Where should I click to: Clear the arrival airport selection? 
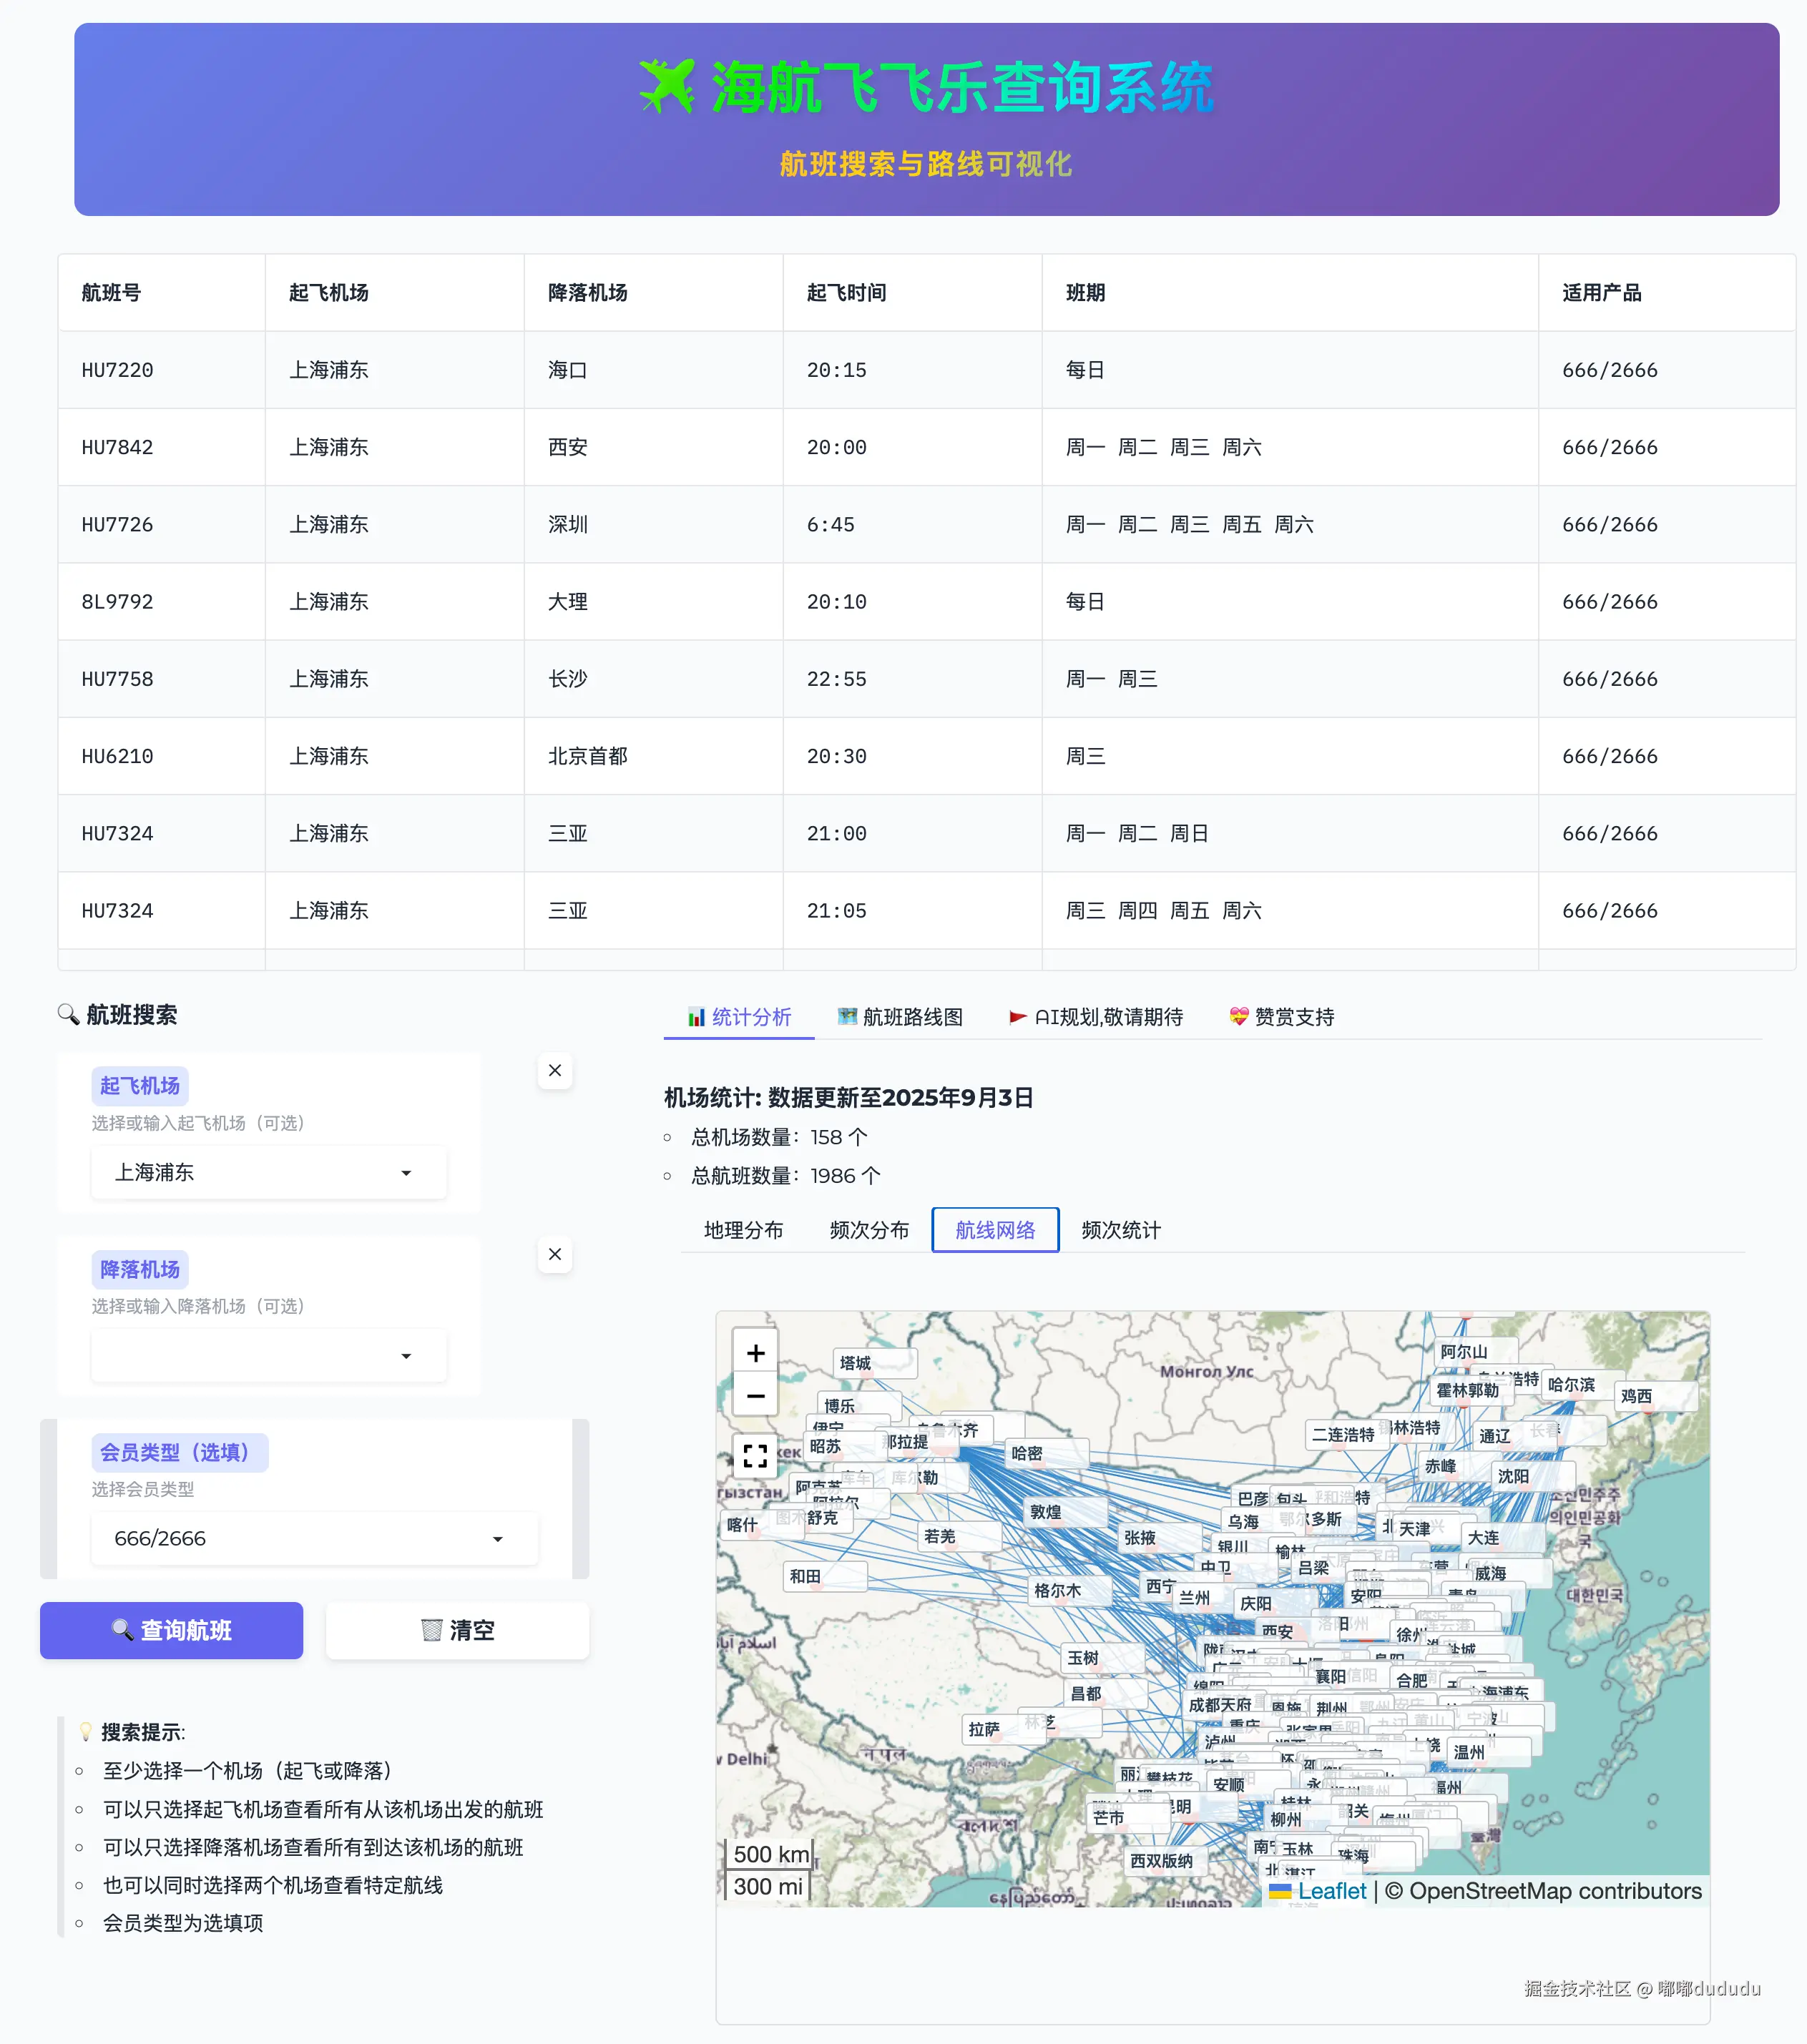click(x=555, y=1254)
